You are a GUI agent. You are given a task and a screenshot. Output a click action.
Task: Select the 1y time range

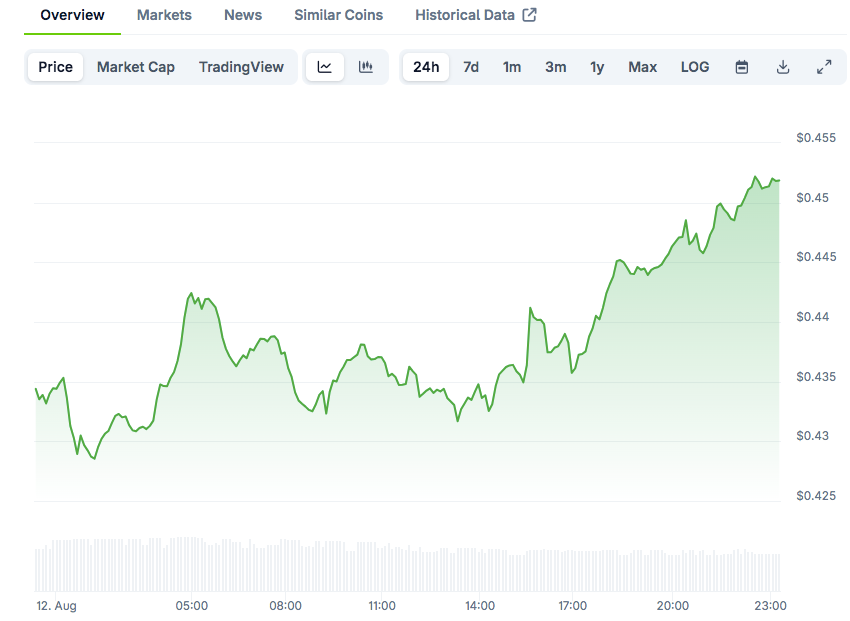[597, 67]
